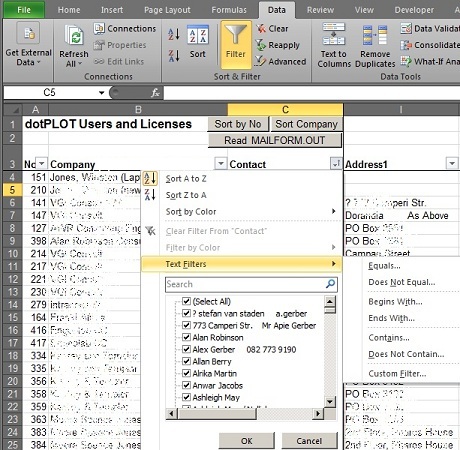Click the Clear filter icon in ribbon
Image resolution: width=460 pixels, height=450 pixels.
tap(261, 29)
